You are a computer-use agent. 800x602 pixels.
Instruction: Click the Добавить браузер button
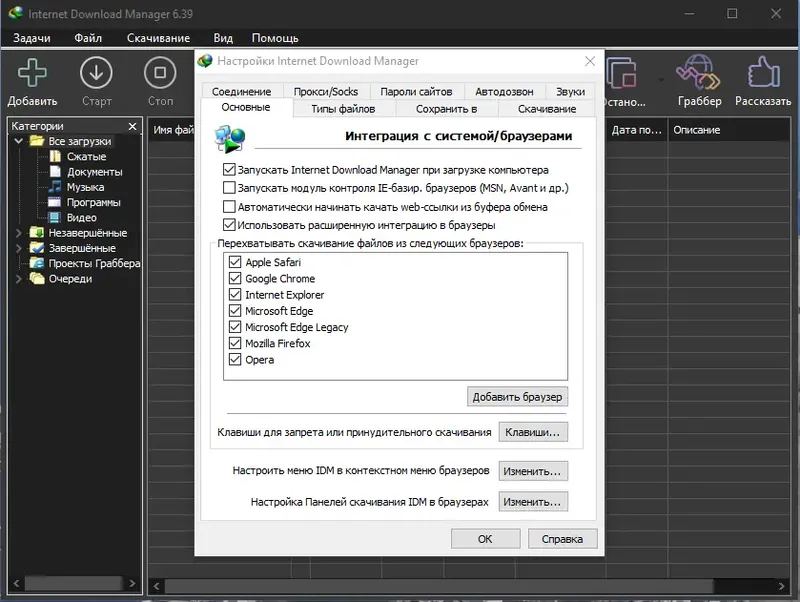[x=517, y=396]
